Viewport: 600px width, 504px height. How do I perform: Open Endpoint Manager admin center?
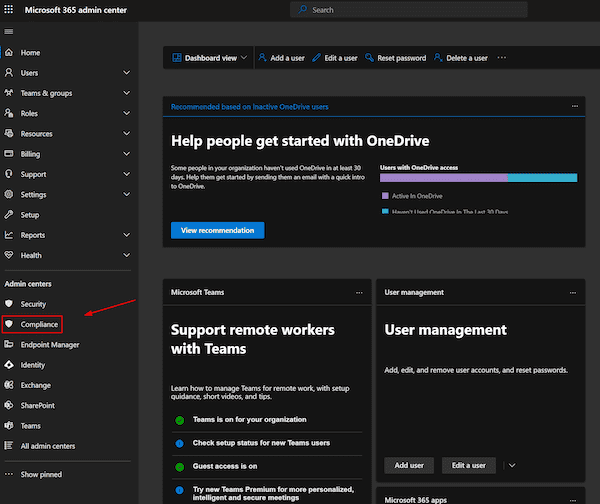[x=50, y=345]
